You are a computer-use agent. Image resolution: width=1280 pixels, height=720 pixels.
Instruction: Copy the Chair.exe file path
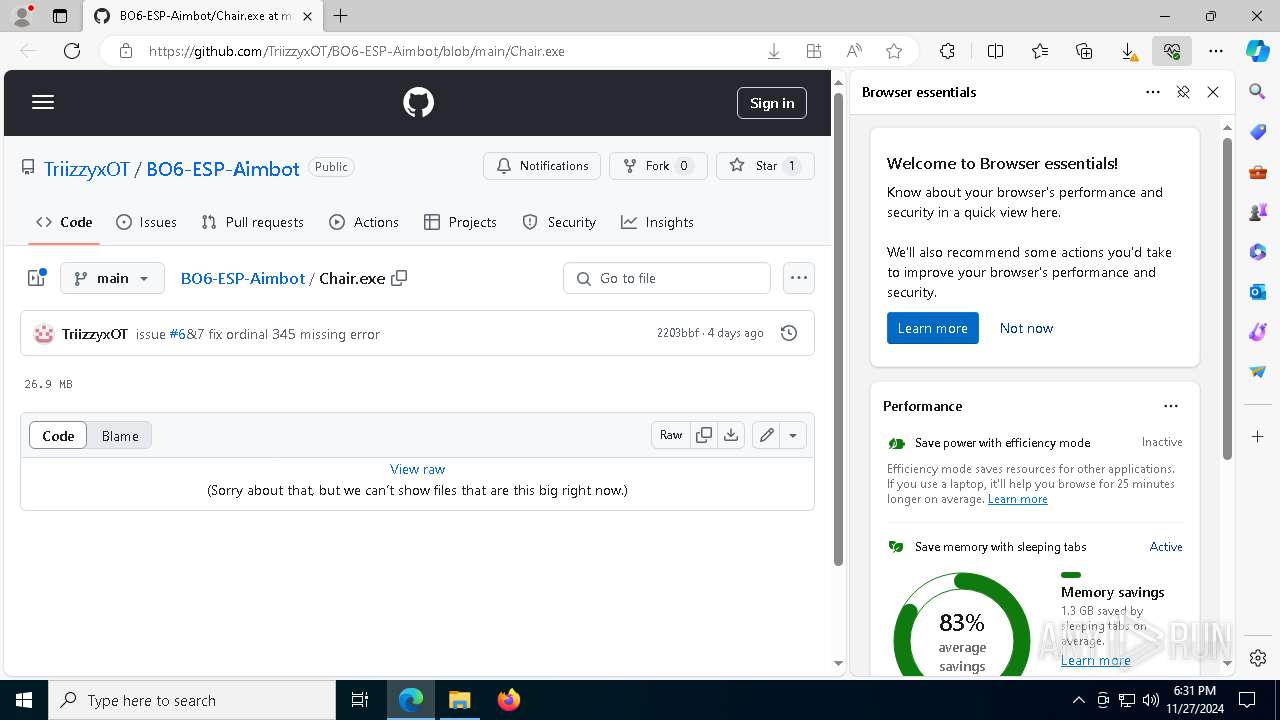399,278
